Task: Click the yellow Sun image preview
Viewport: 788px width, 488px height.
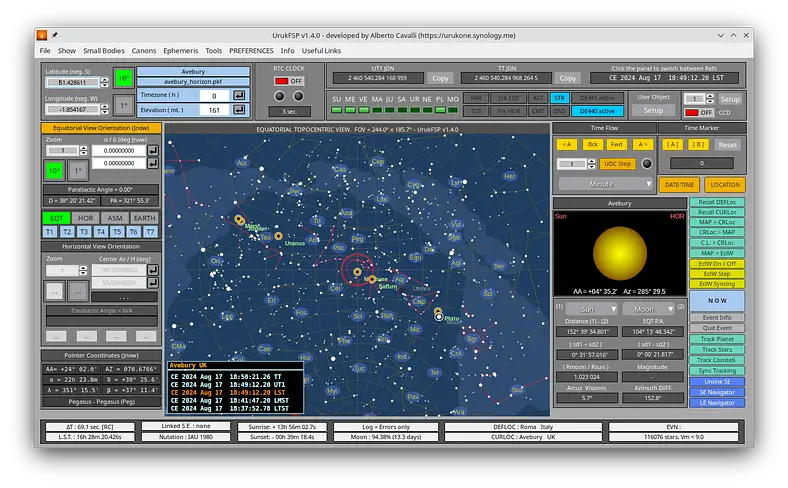Action: point(621,252)
